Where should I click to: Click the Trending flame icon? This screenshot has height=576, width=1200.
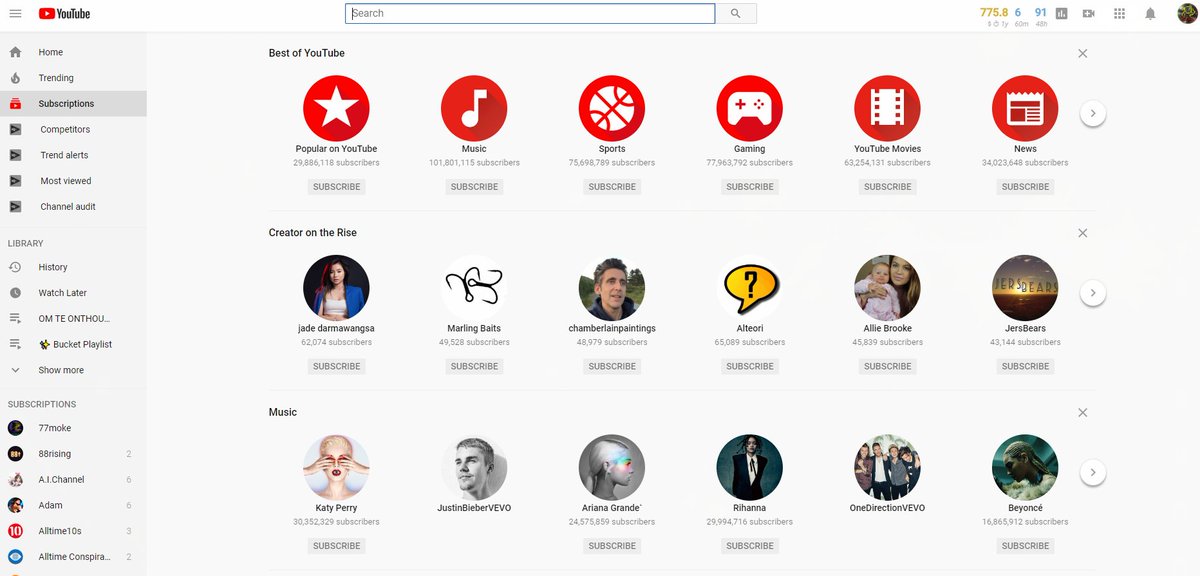tap(15, 78)
